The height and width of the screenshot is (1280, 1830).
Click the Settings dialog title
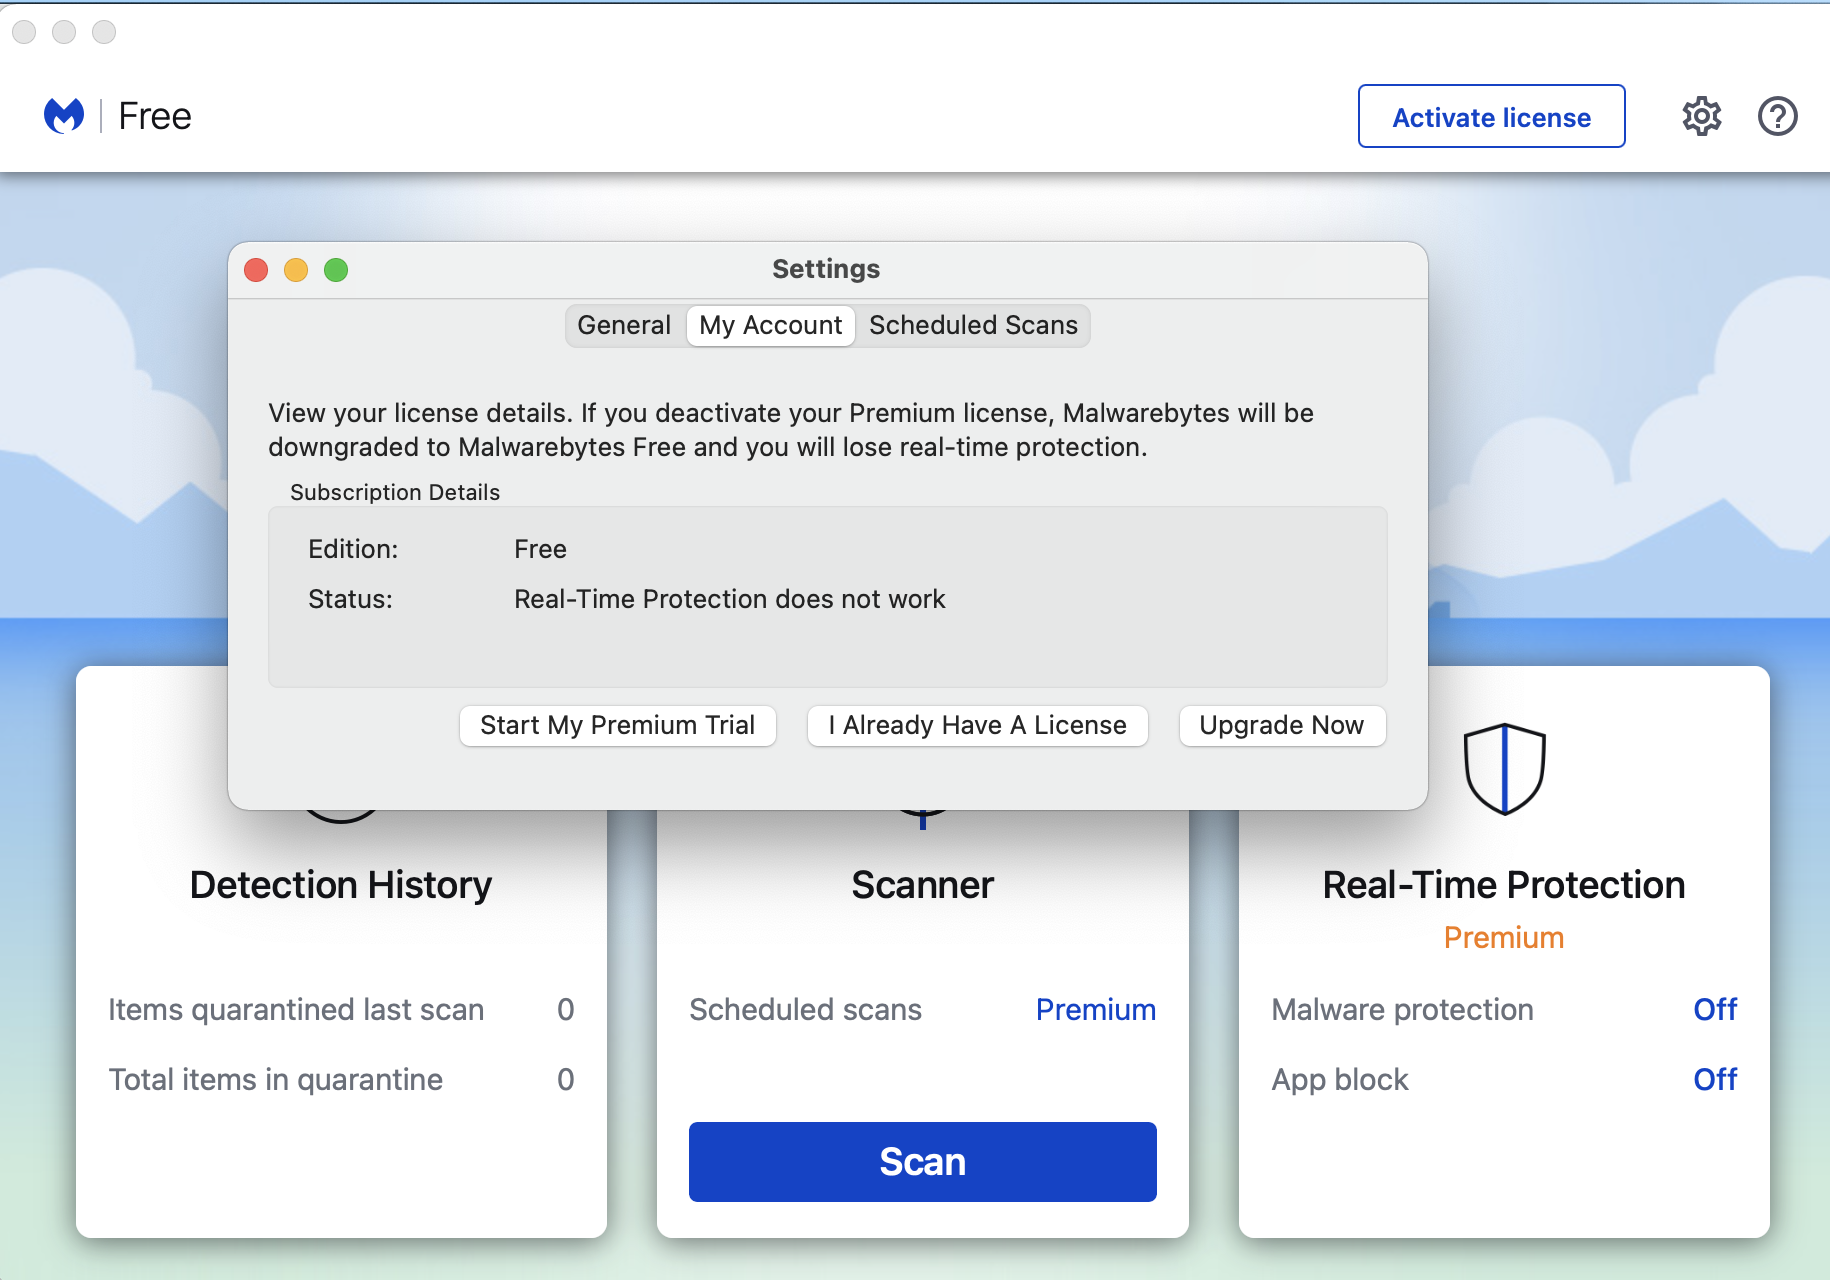pyautogui.click(x=826, y=269)
